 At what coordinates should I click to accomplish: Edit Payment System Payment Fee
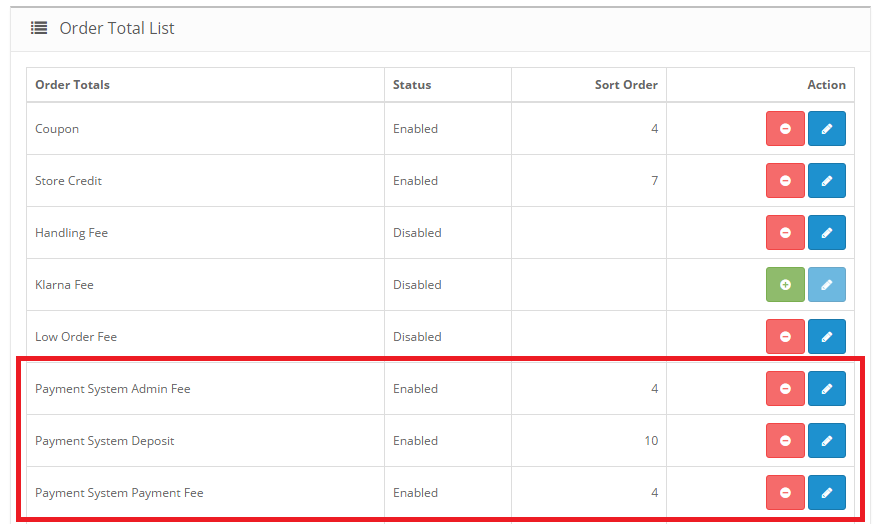[826, 493]
